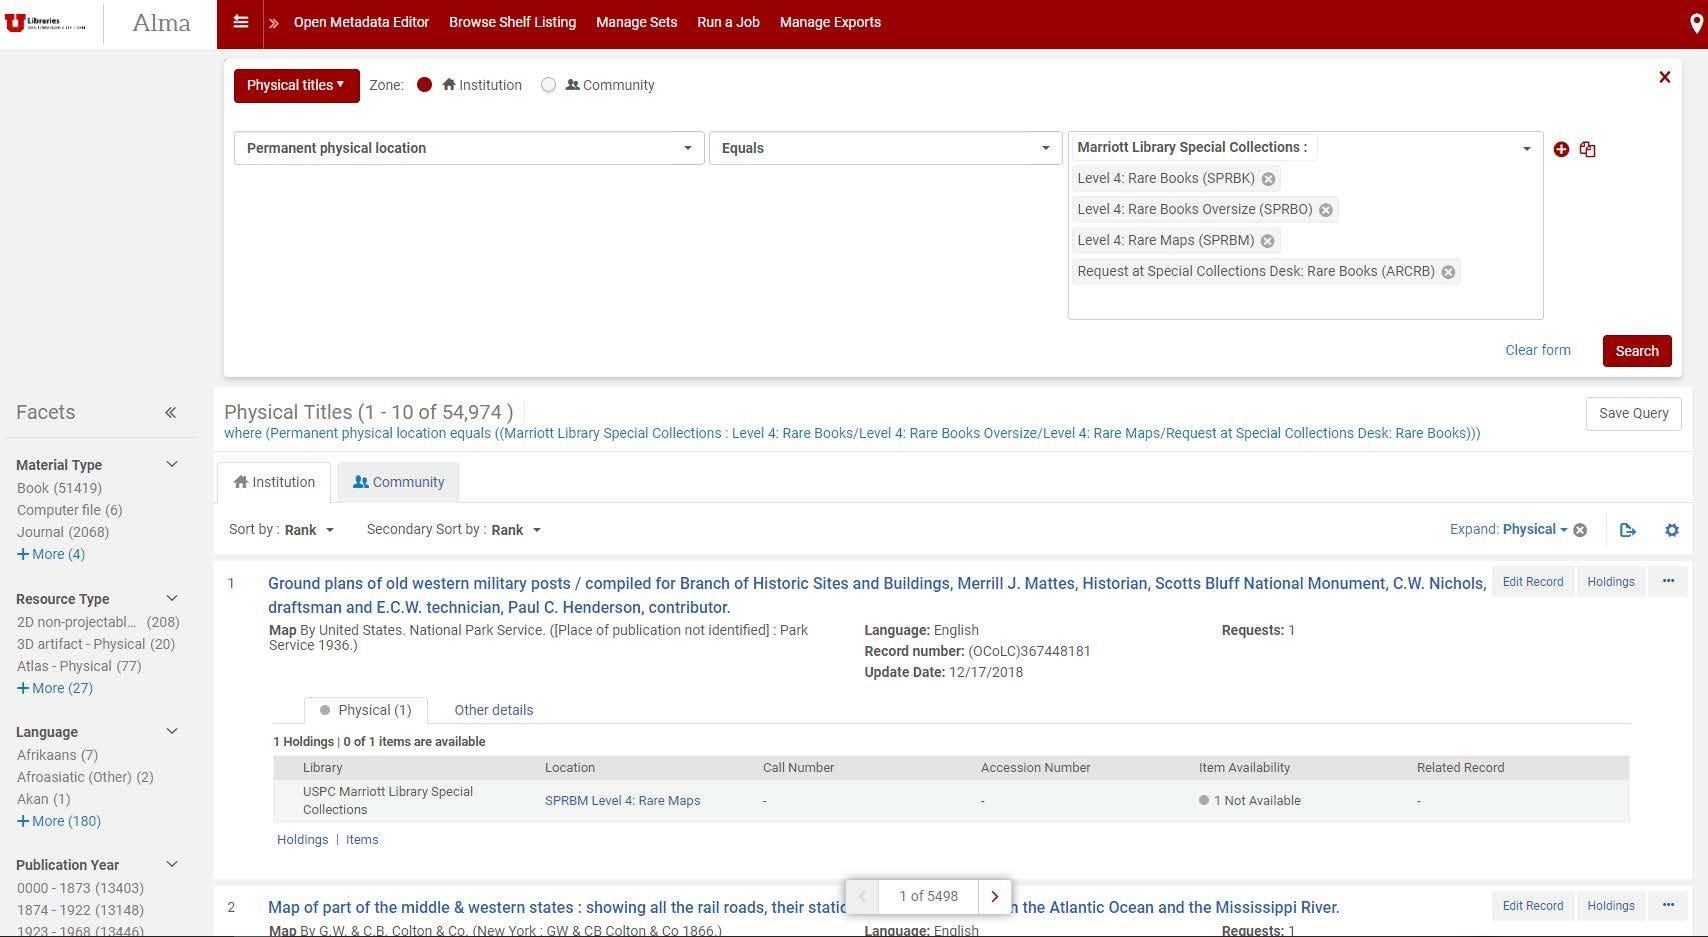This screenshot has width=1708, height=937.
Task: Select the Physical (1) tab of record 1
Action: [365, 710]
